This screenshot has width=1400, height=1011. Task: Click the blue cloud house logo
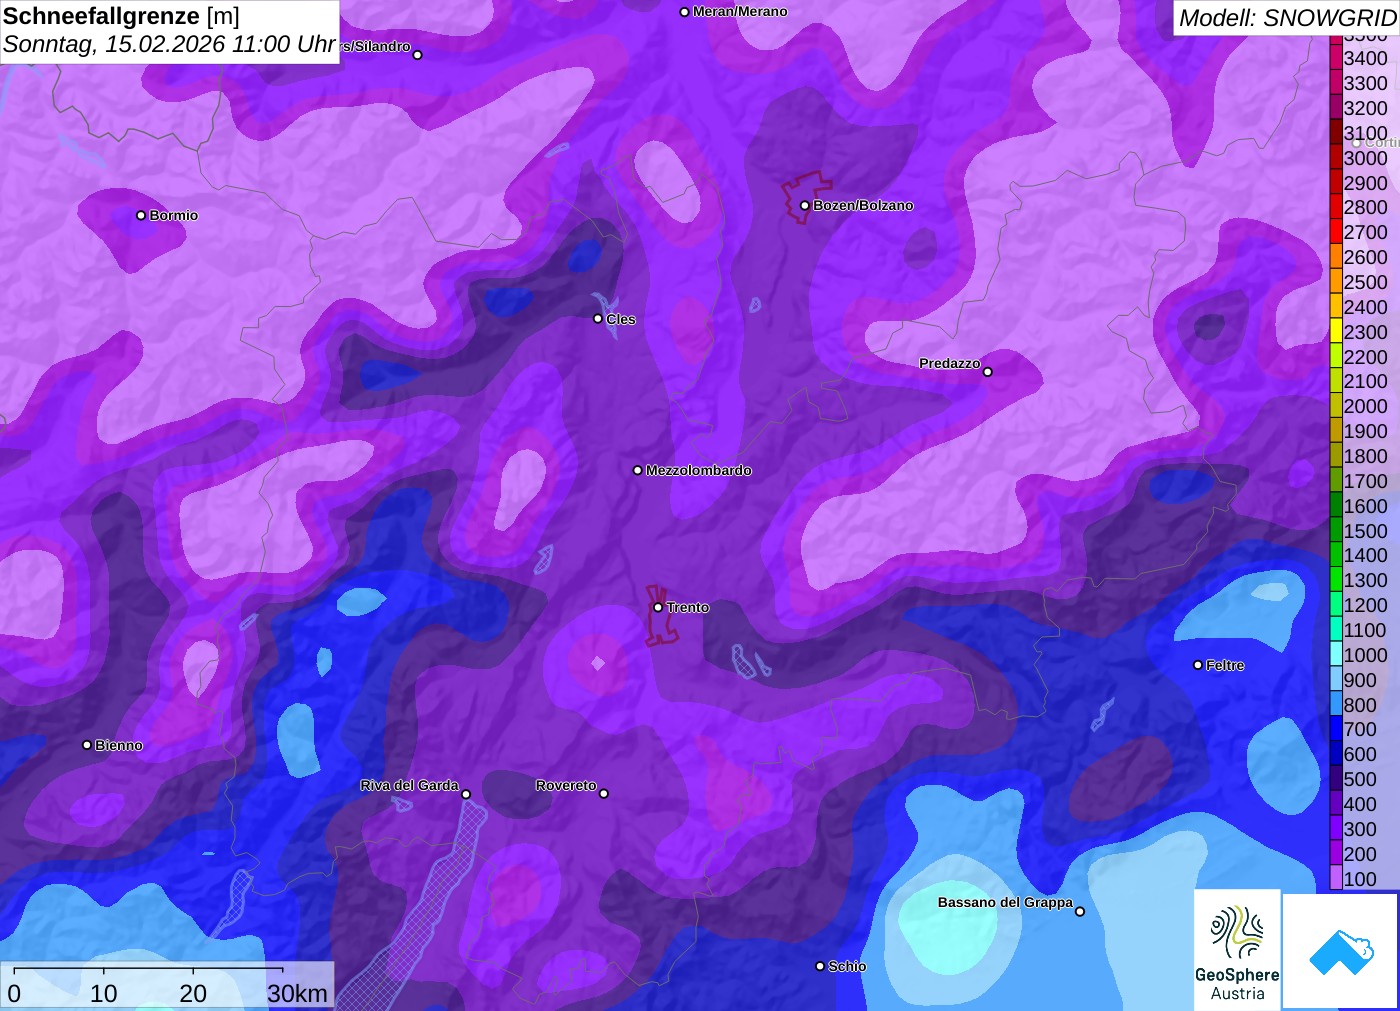(1341, 951)
